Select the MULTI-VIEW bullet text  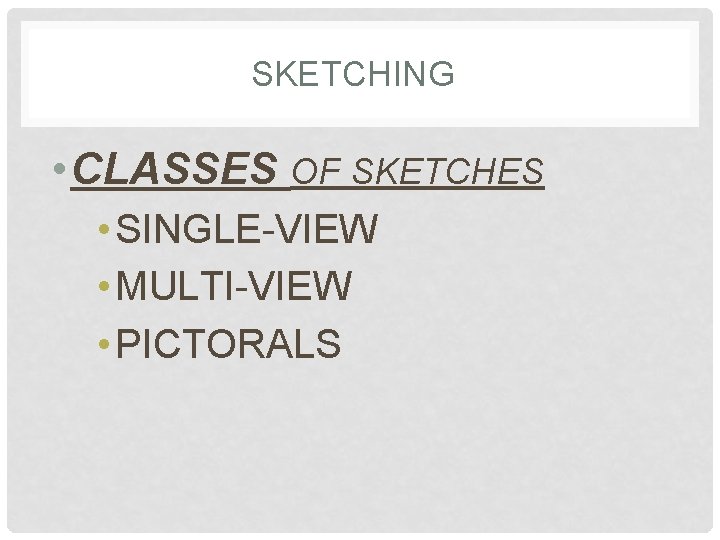[234, 286]
